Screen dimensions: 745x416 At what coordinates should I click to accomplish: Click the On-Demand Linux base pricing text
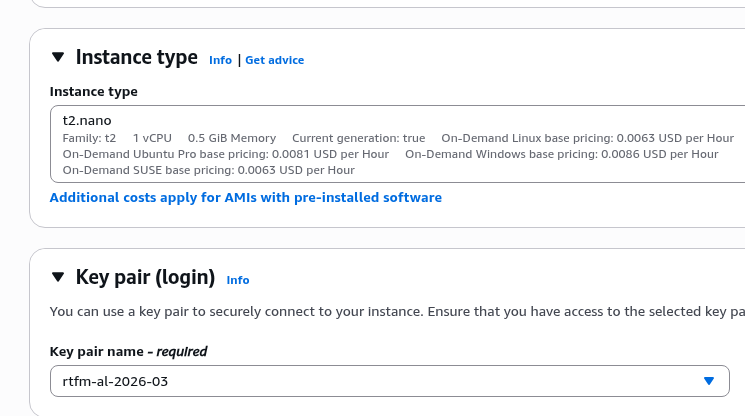pyautogui.click(x=587, y=138)
